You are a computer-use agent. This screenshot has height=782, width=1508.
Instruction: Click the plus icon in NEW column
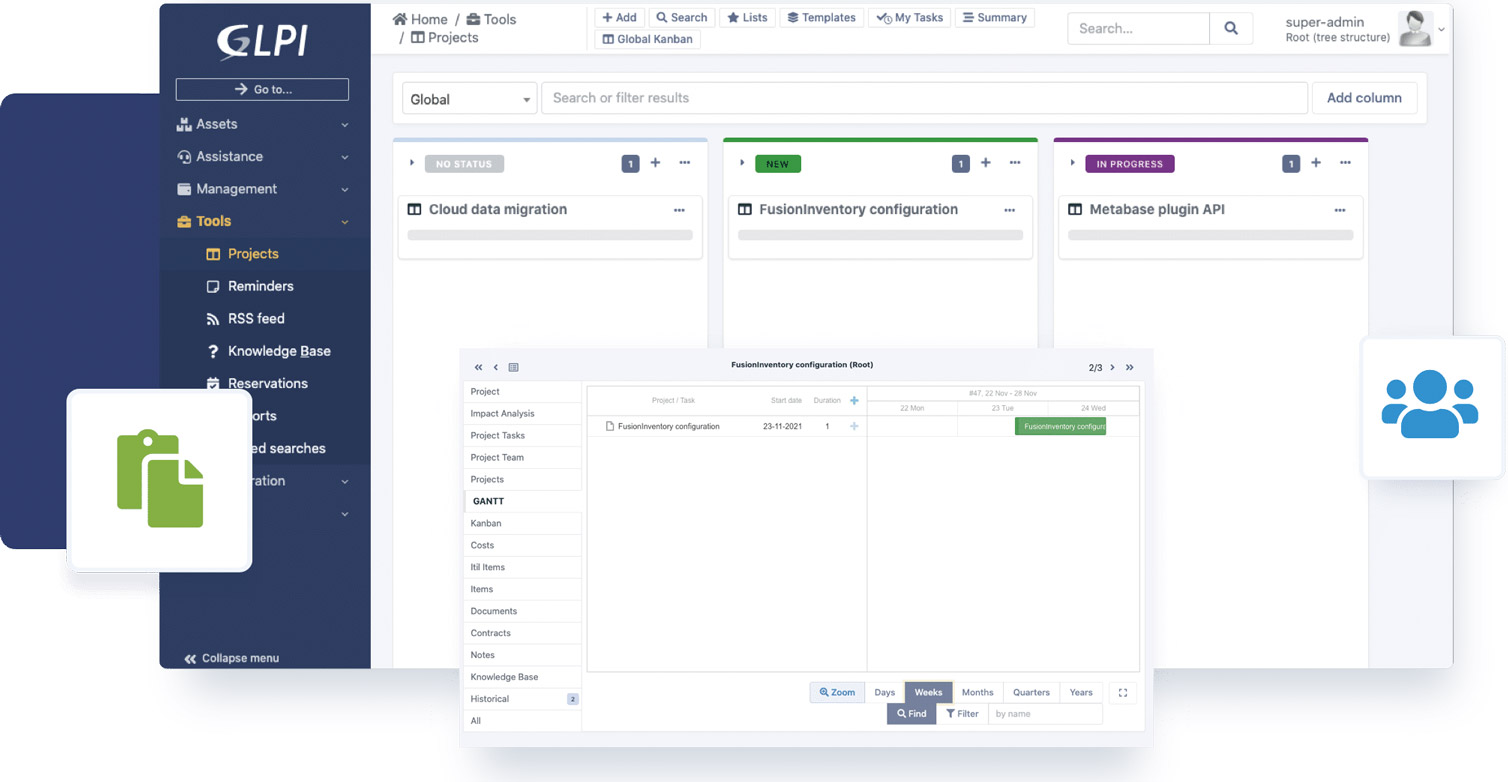pyautogui.click(x=985, y=163)
